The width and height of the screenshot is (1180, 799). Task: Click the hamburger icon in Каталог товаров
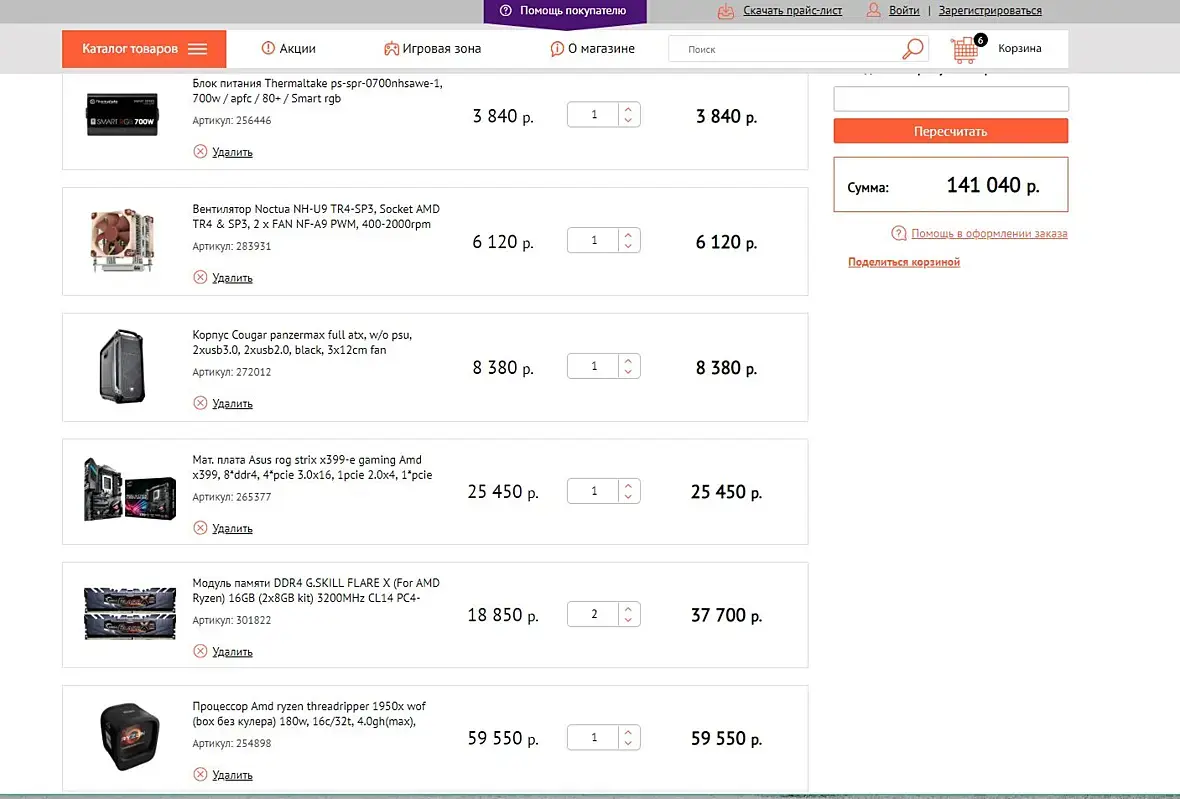197,49
